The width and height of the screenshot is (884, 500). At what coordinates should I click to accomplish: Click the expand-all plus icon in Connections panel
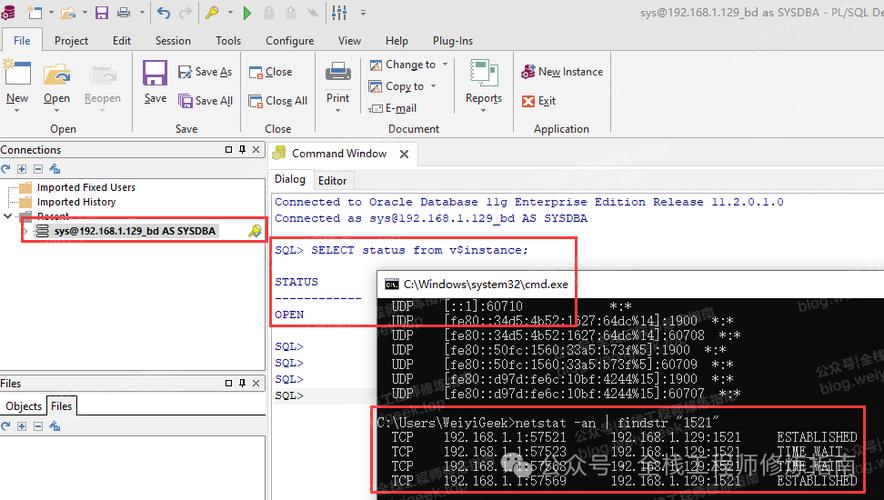21,169
